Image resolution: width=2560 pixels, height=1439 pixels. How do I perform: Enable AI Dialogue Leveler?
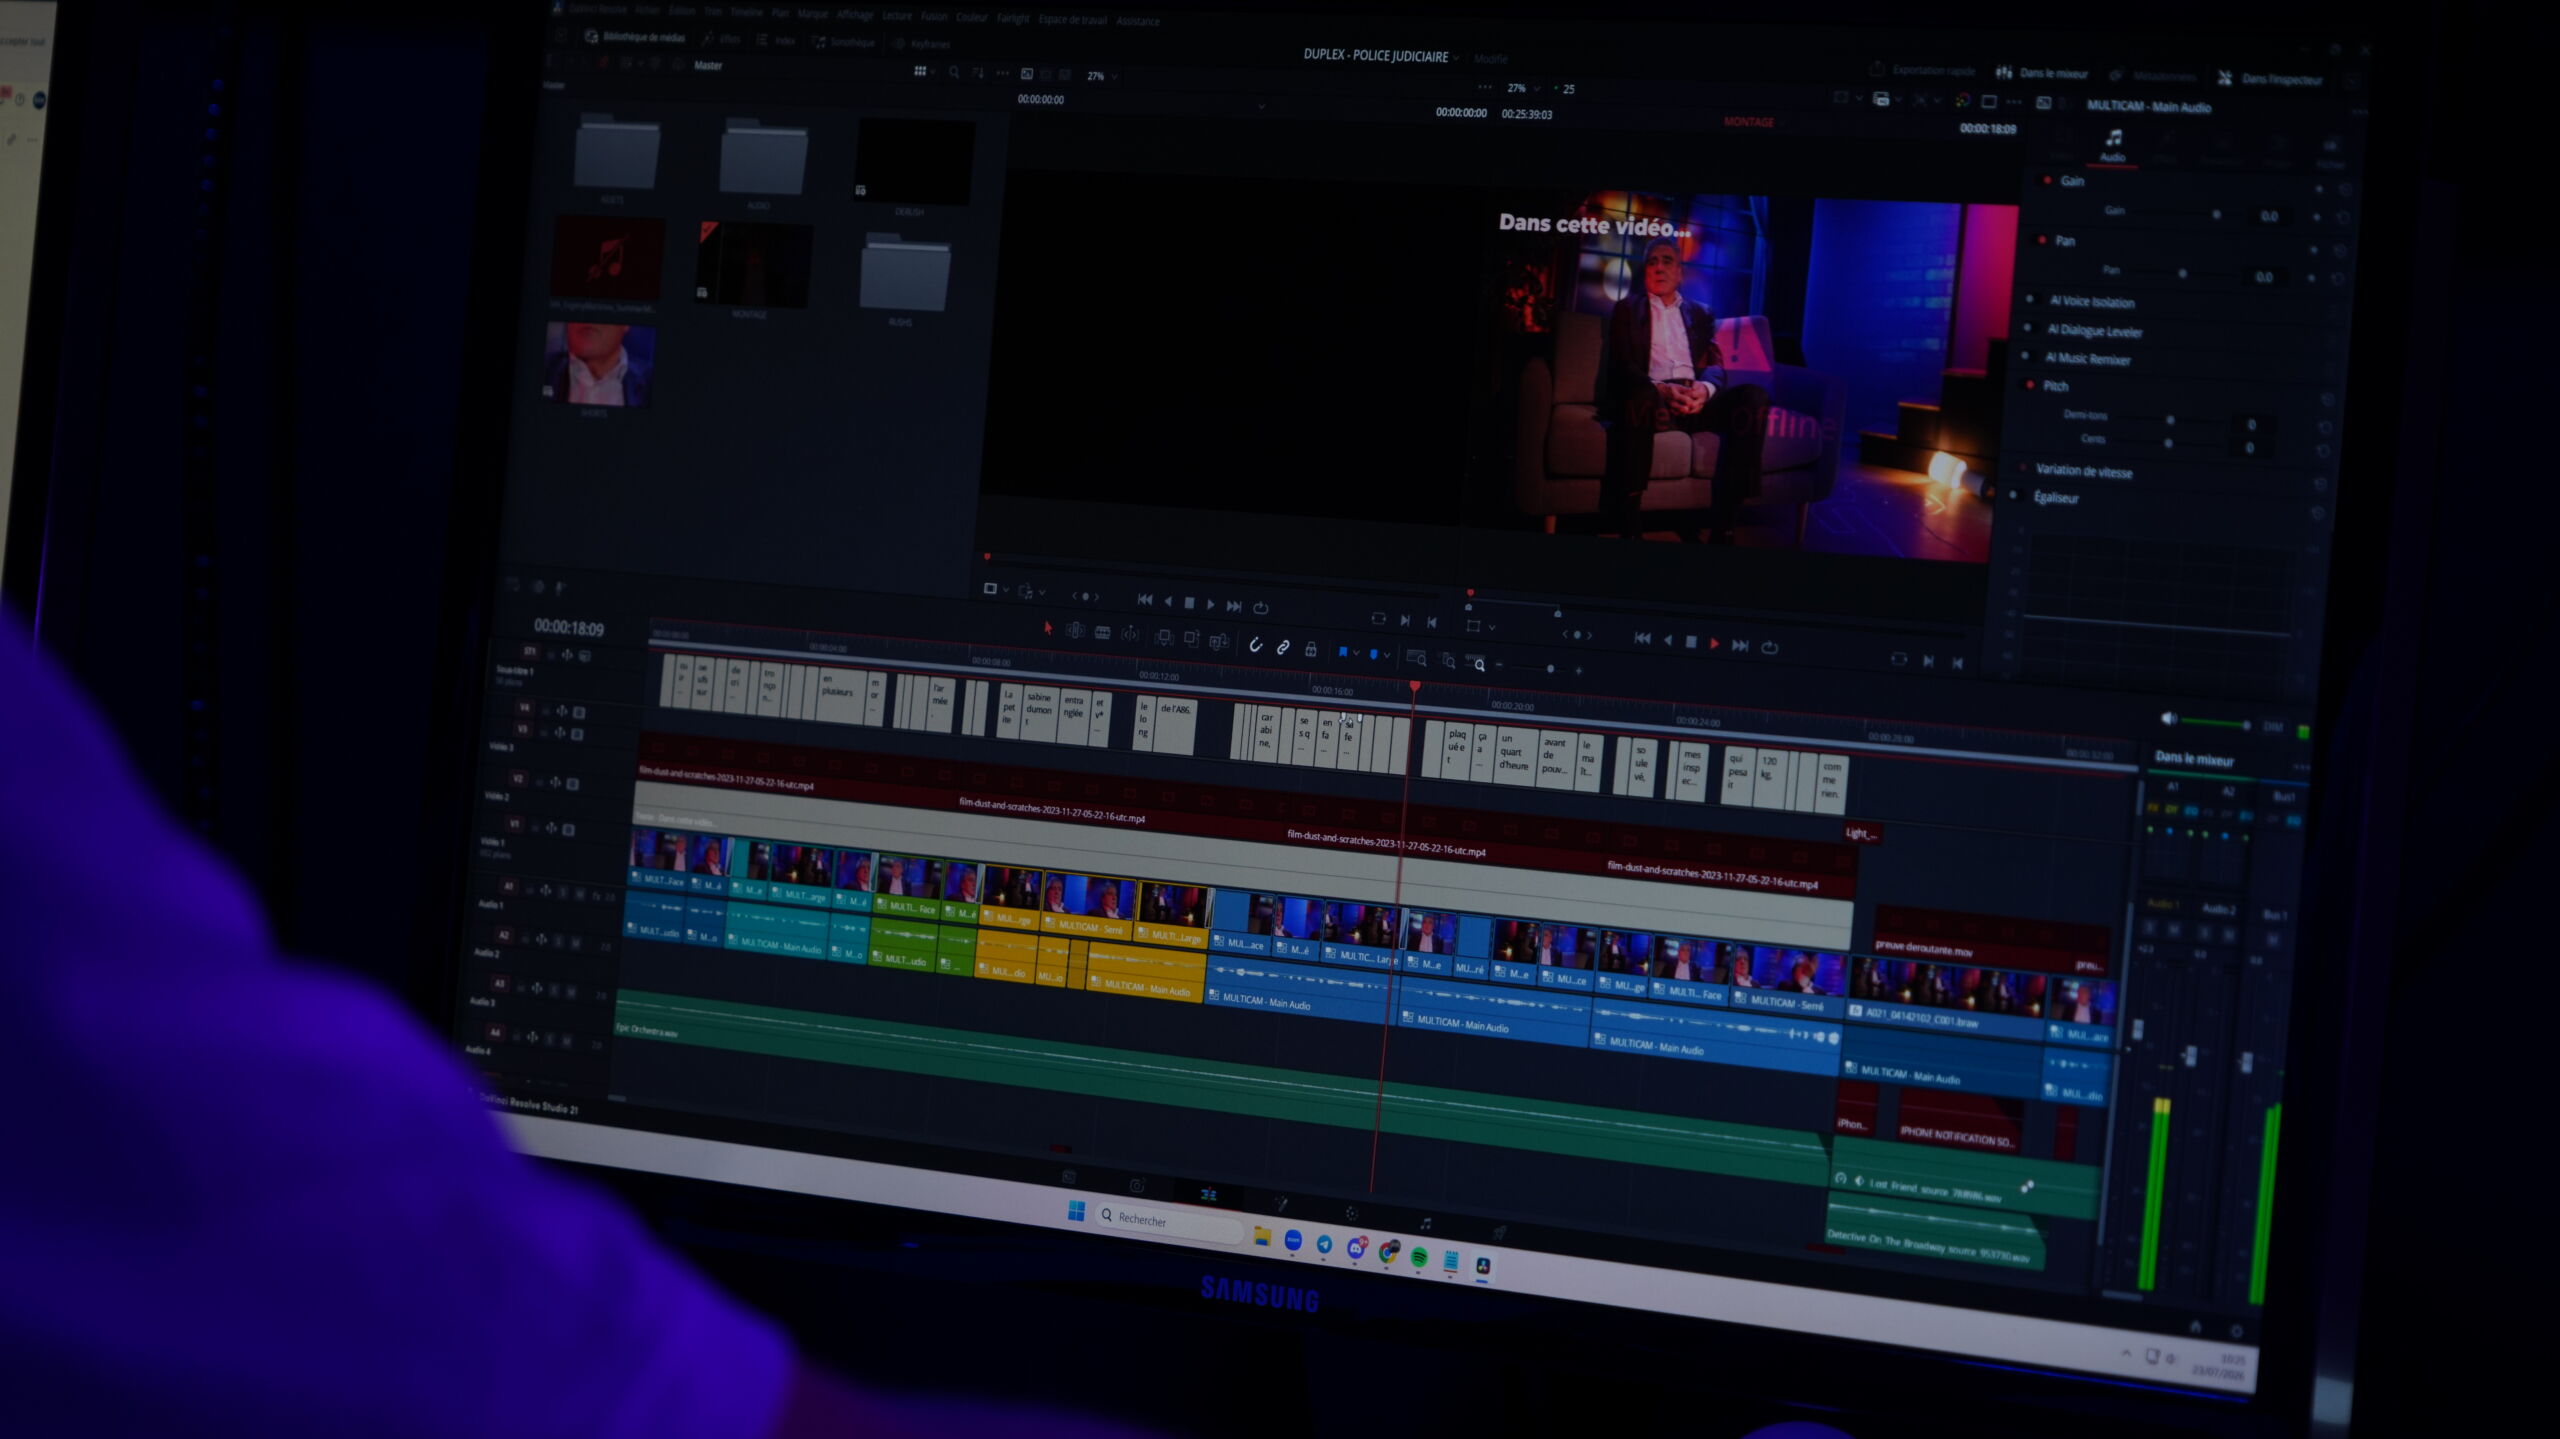tap(2028, 327)
